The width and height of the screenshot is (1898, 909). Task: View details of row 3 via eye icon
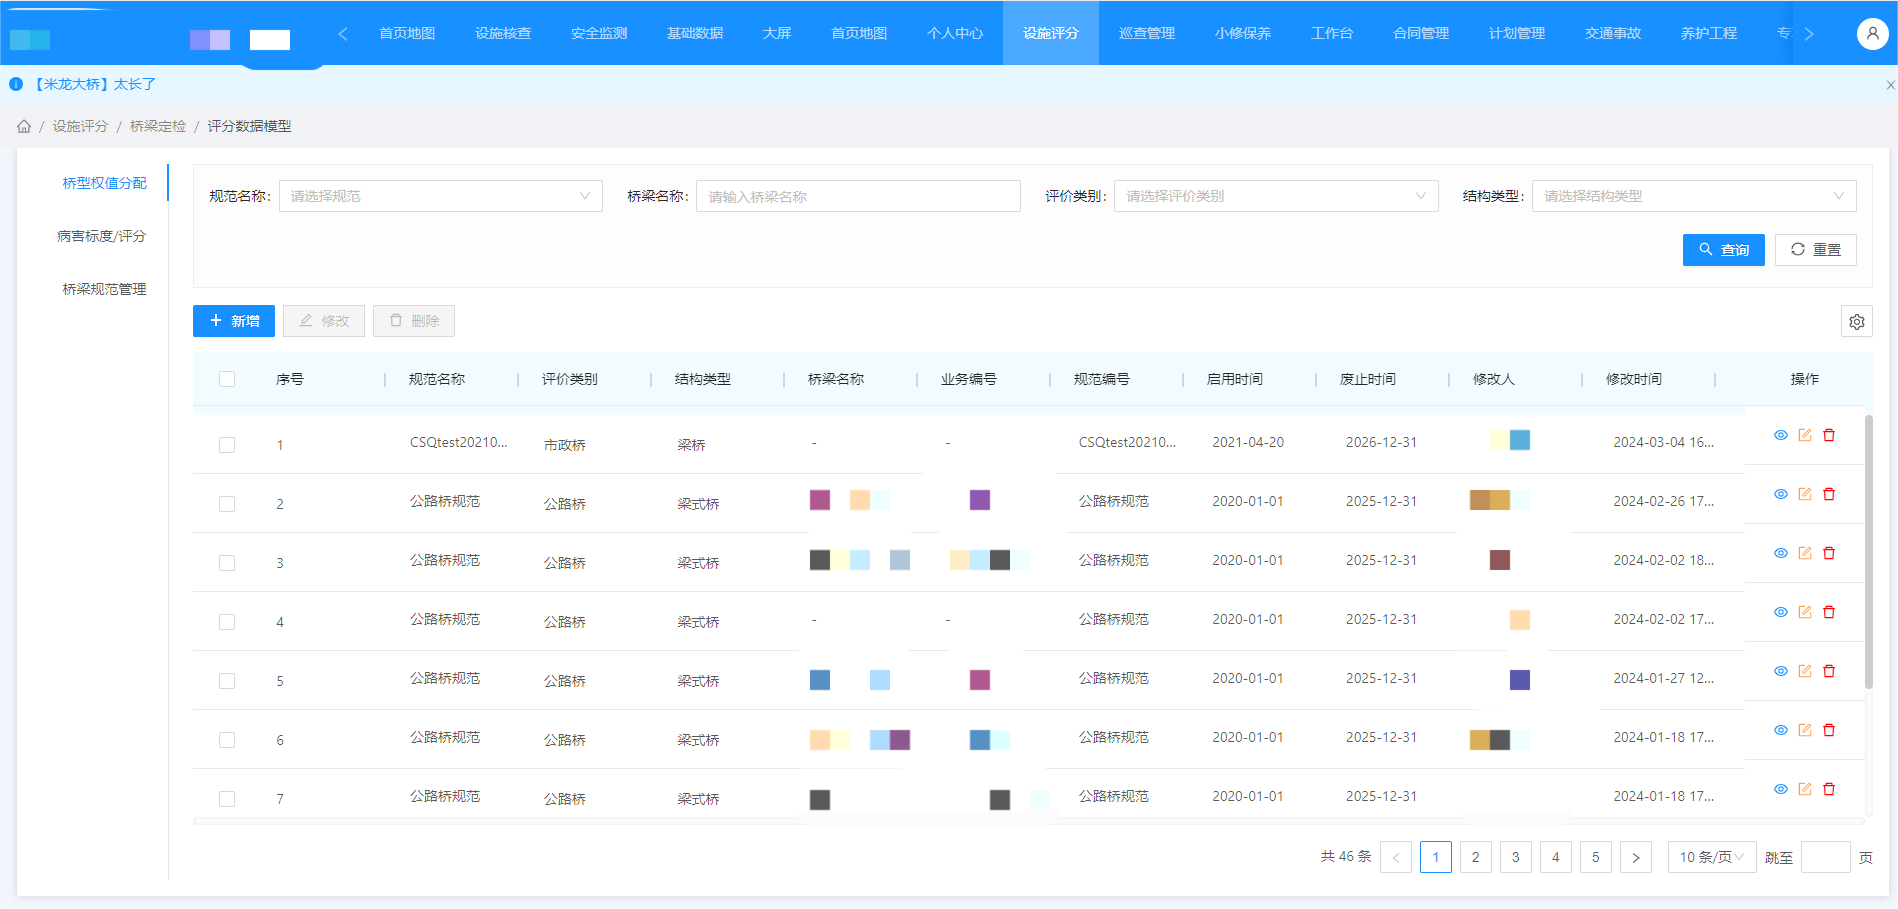pos(1781,553)
